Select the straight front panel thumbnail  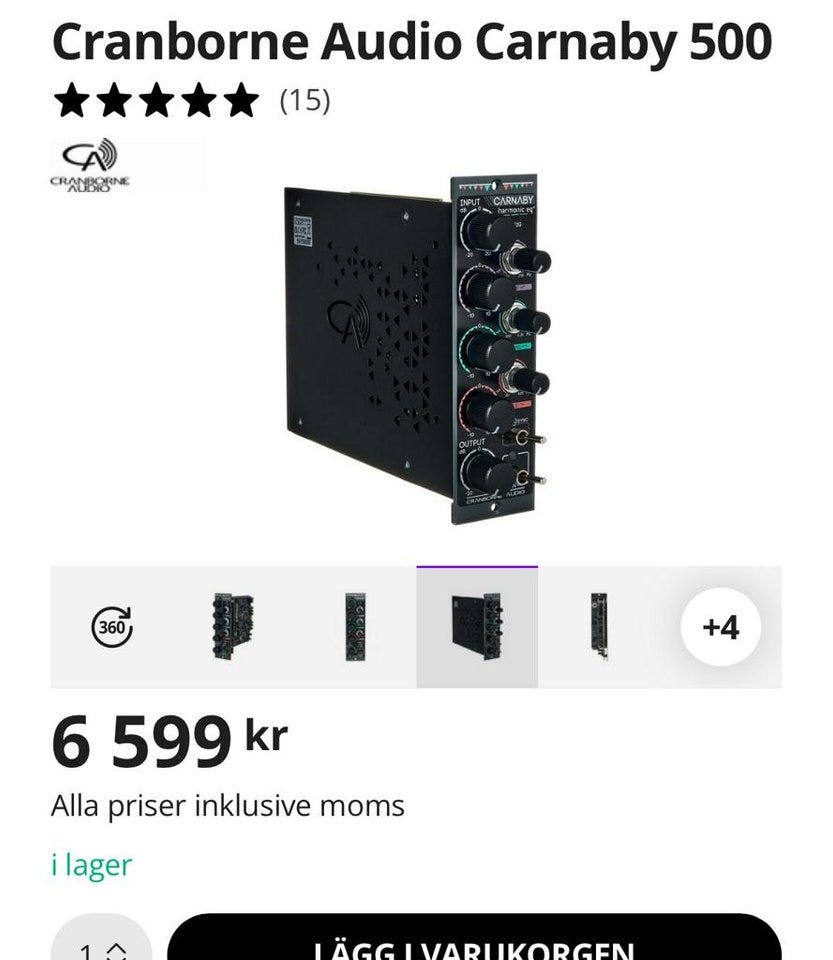(x=355, y=627)
